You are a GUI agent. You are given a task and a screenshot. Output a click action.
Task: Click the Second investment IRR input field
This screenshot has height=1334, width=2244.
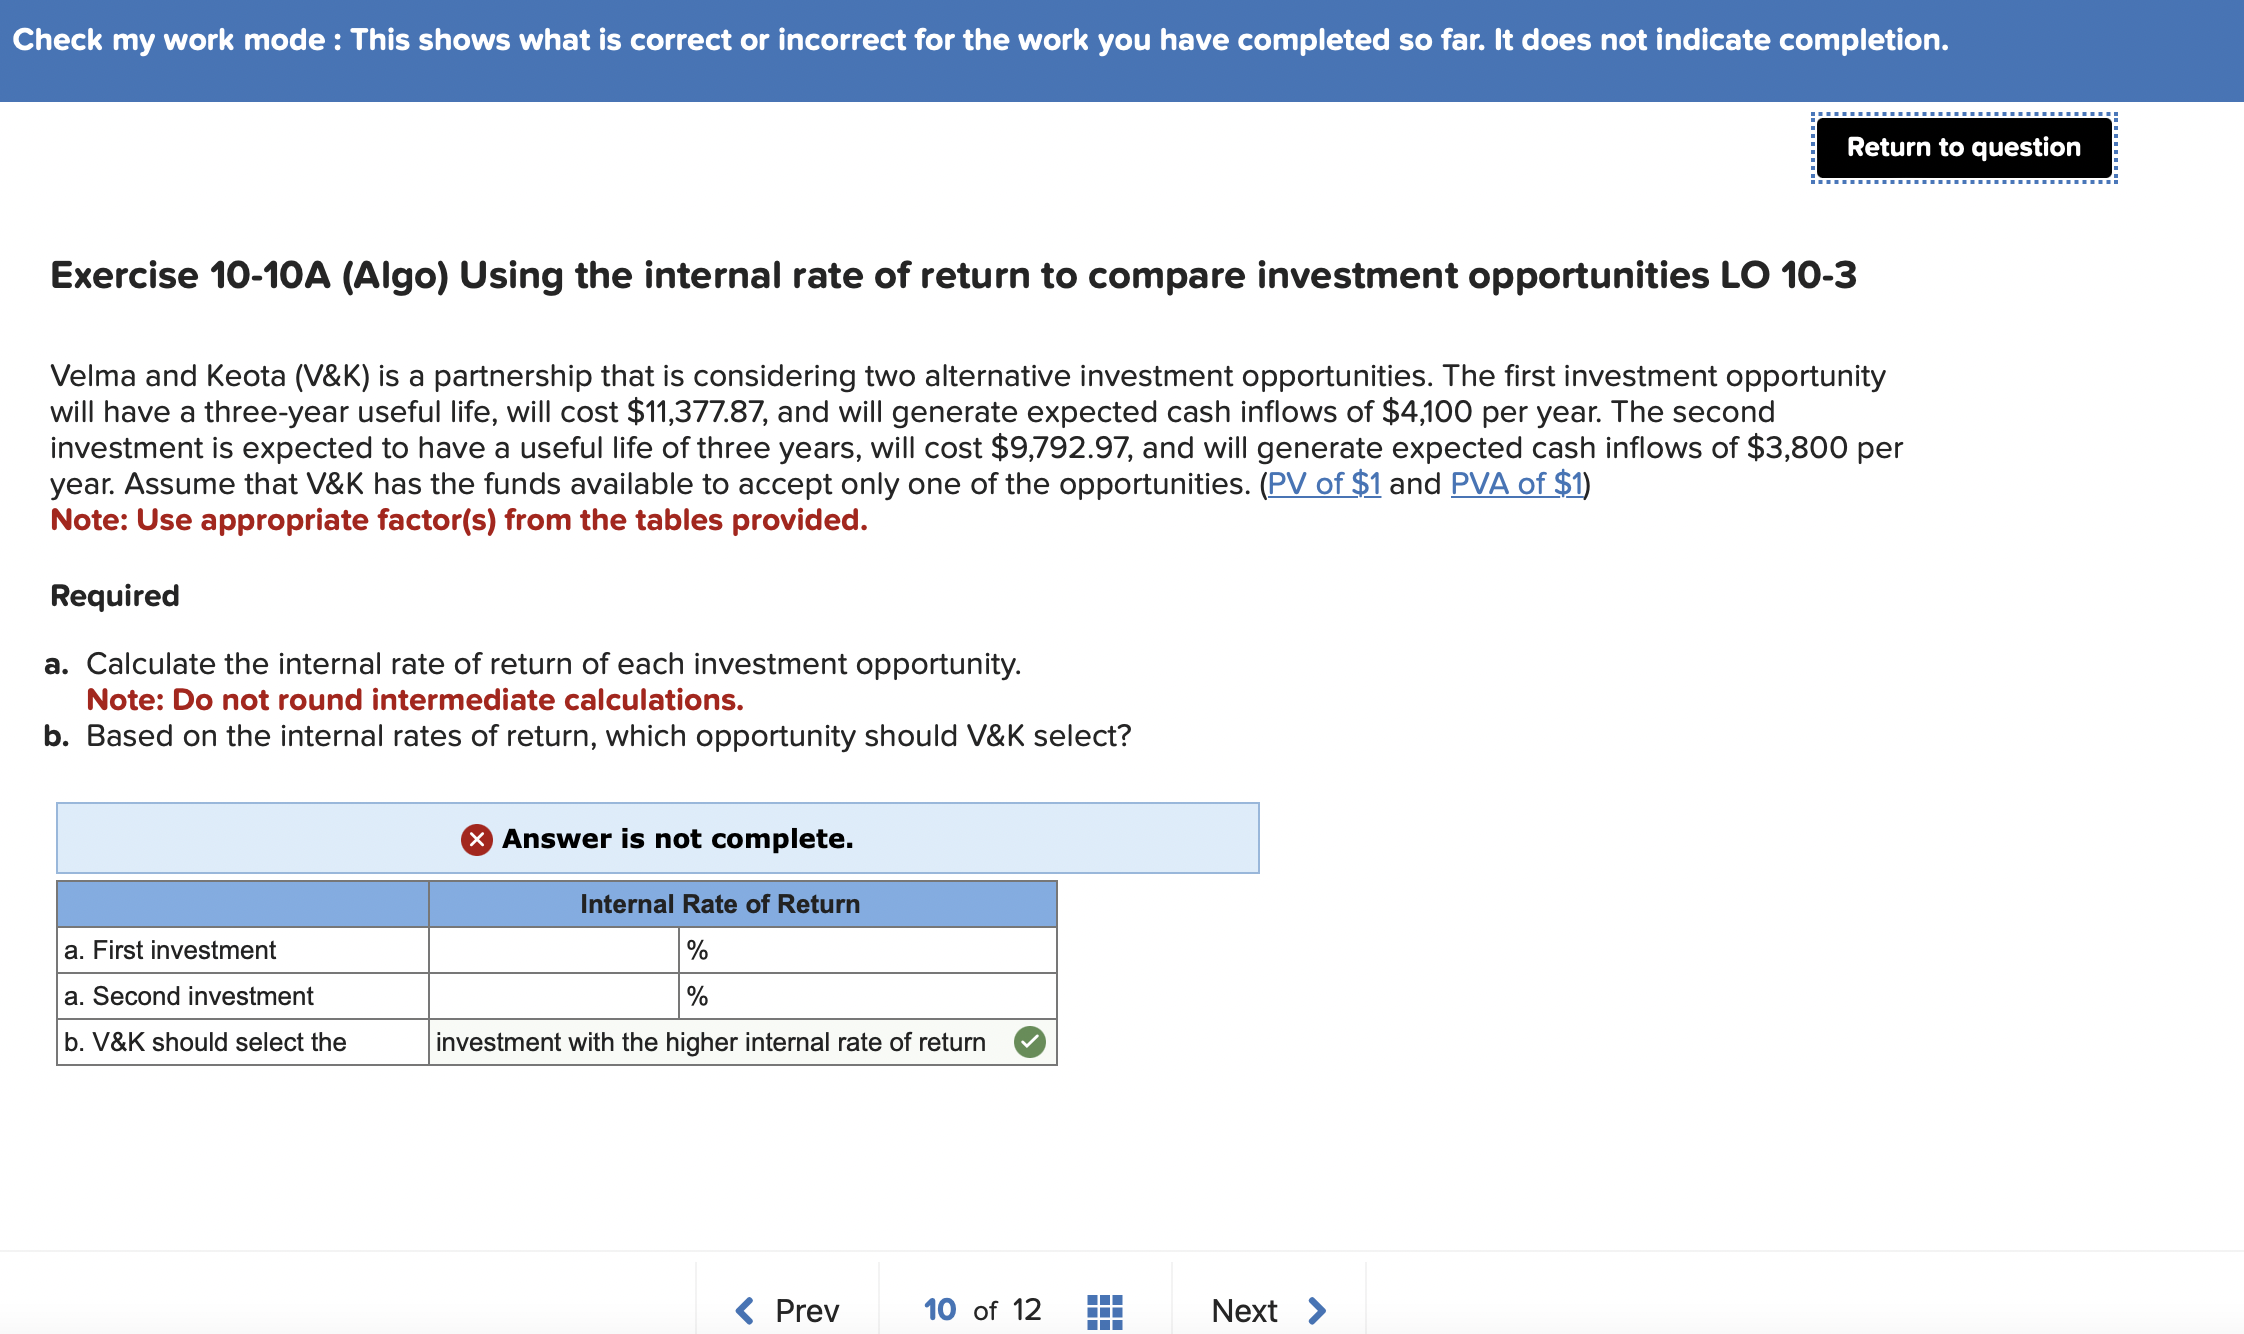[553, 995]
